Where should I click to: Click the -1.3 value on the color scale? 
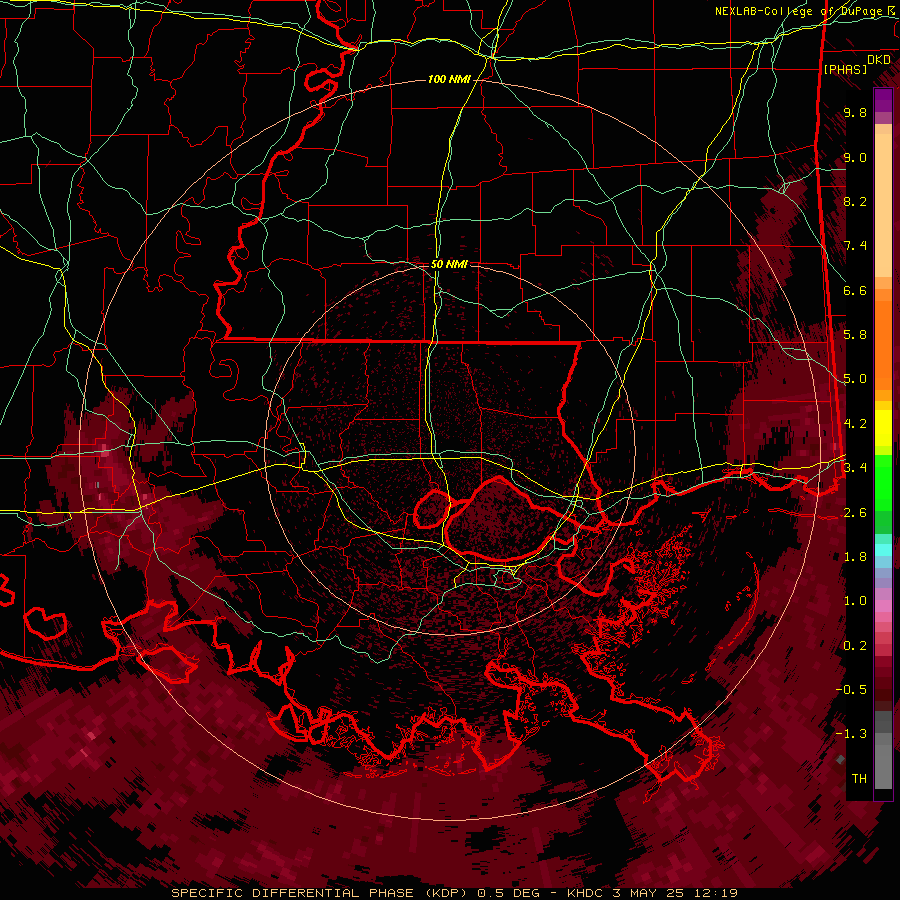tap(851, 734)
